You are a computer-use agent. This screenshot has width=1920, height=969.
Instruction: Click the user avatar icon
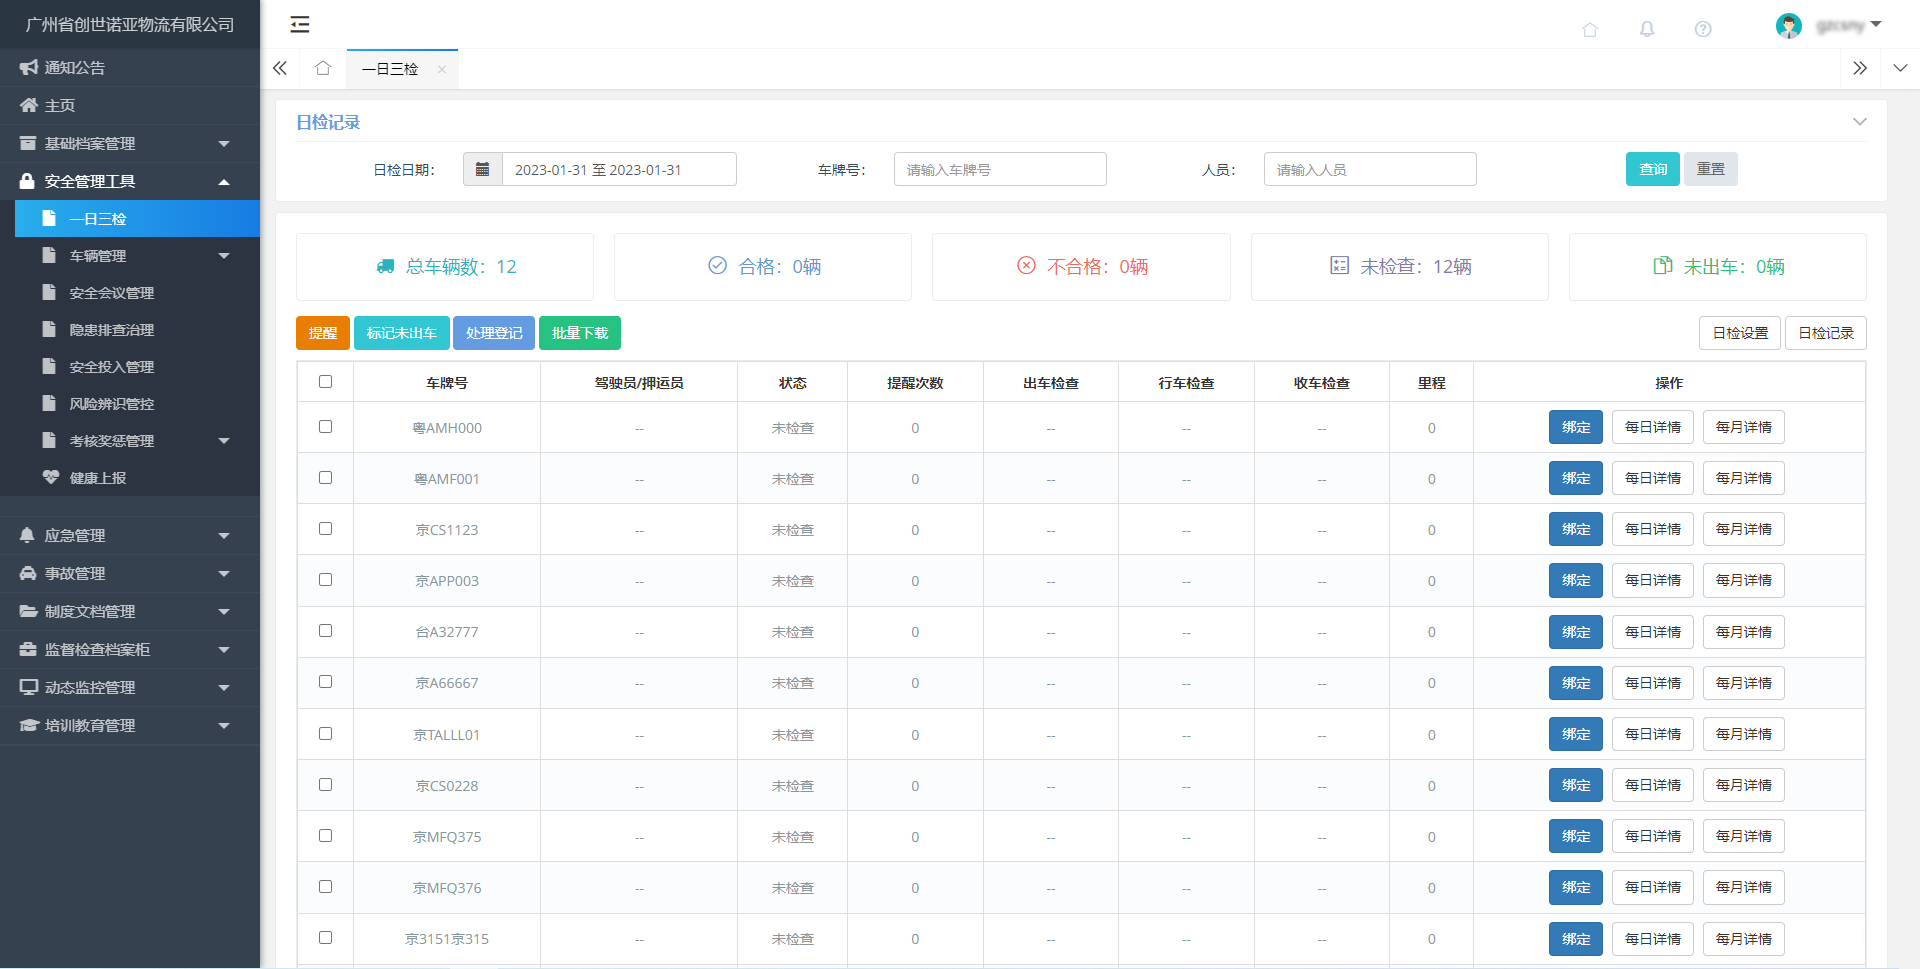click(x=1788, y=26)
